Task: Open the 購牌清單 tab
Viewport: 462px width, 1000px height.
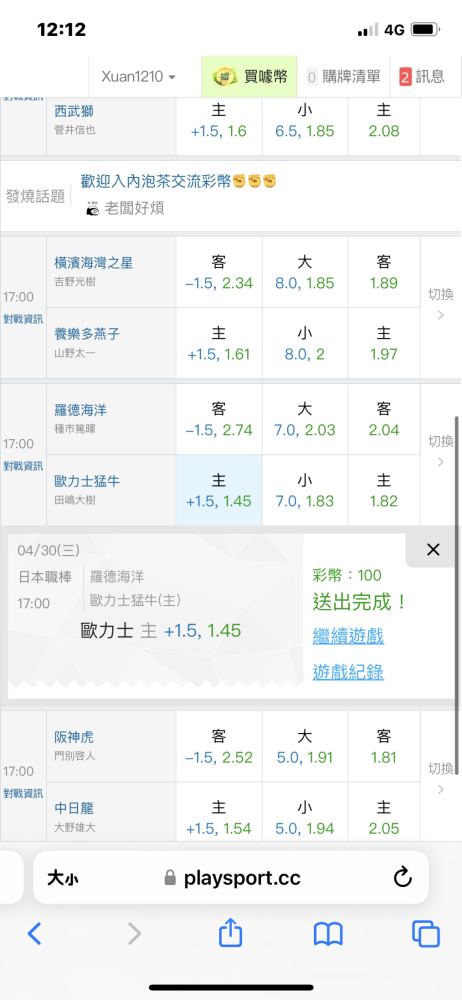Action: click(343, 77)
